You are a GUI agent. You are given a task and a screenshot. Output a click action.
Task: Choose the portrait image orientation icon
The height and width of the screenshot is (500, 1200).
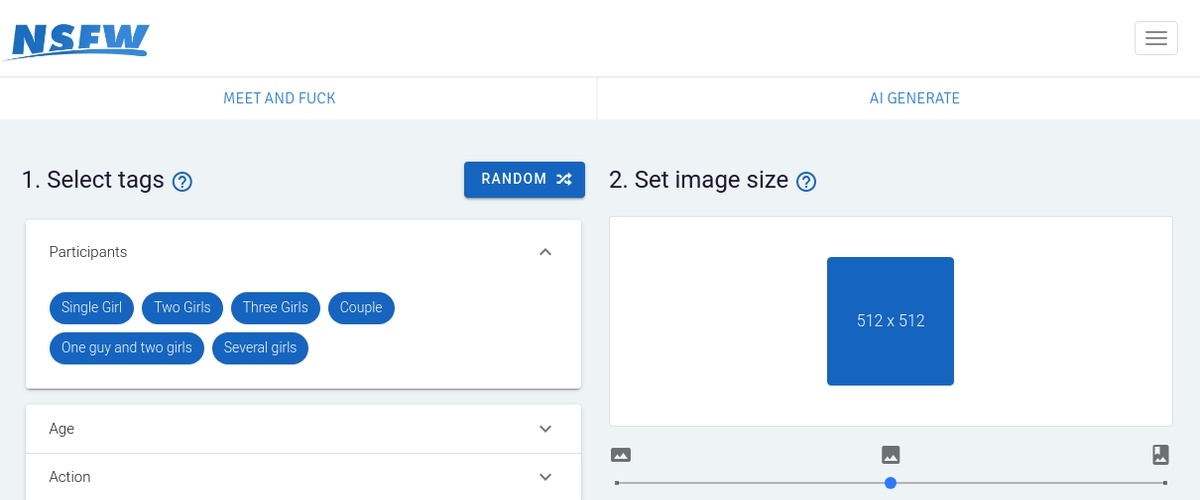pos(1160,455)
